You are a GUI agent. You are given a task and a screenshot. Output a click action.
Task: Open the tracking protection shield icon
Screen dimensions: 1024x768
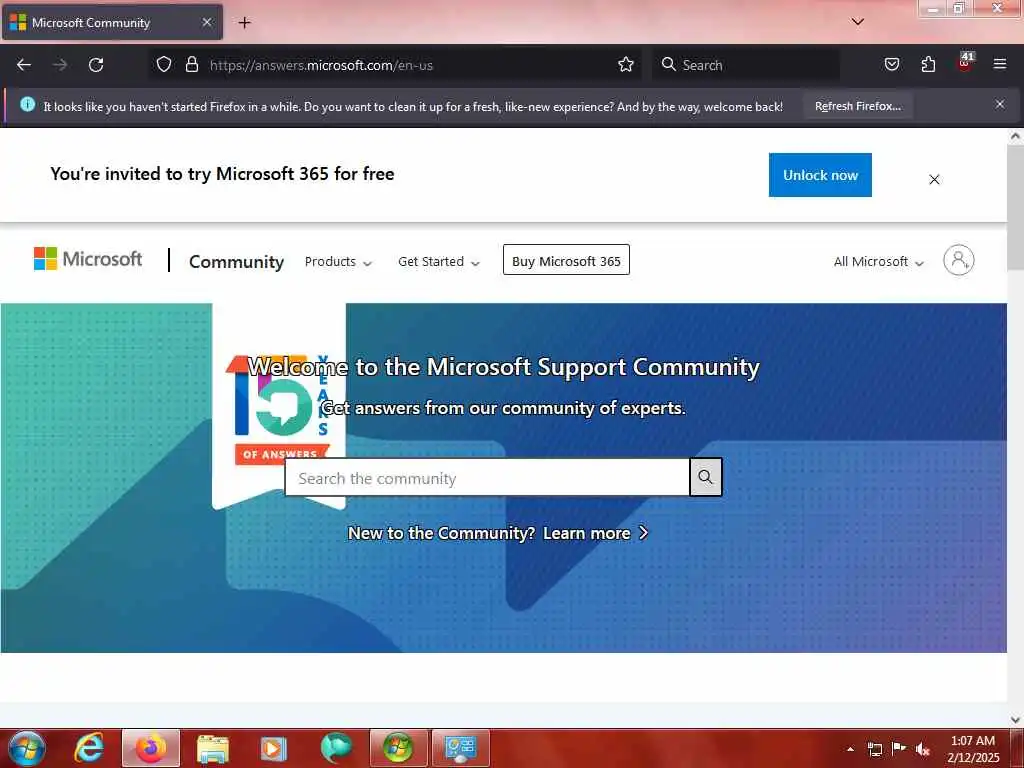point(164,65)
